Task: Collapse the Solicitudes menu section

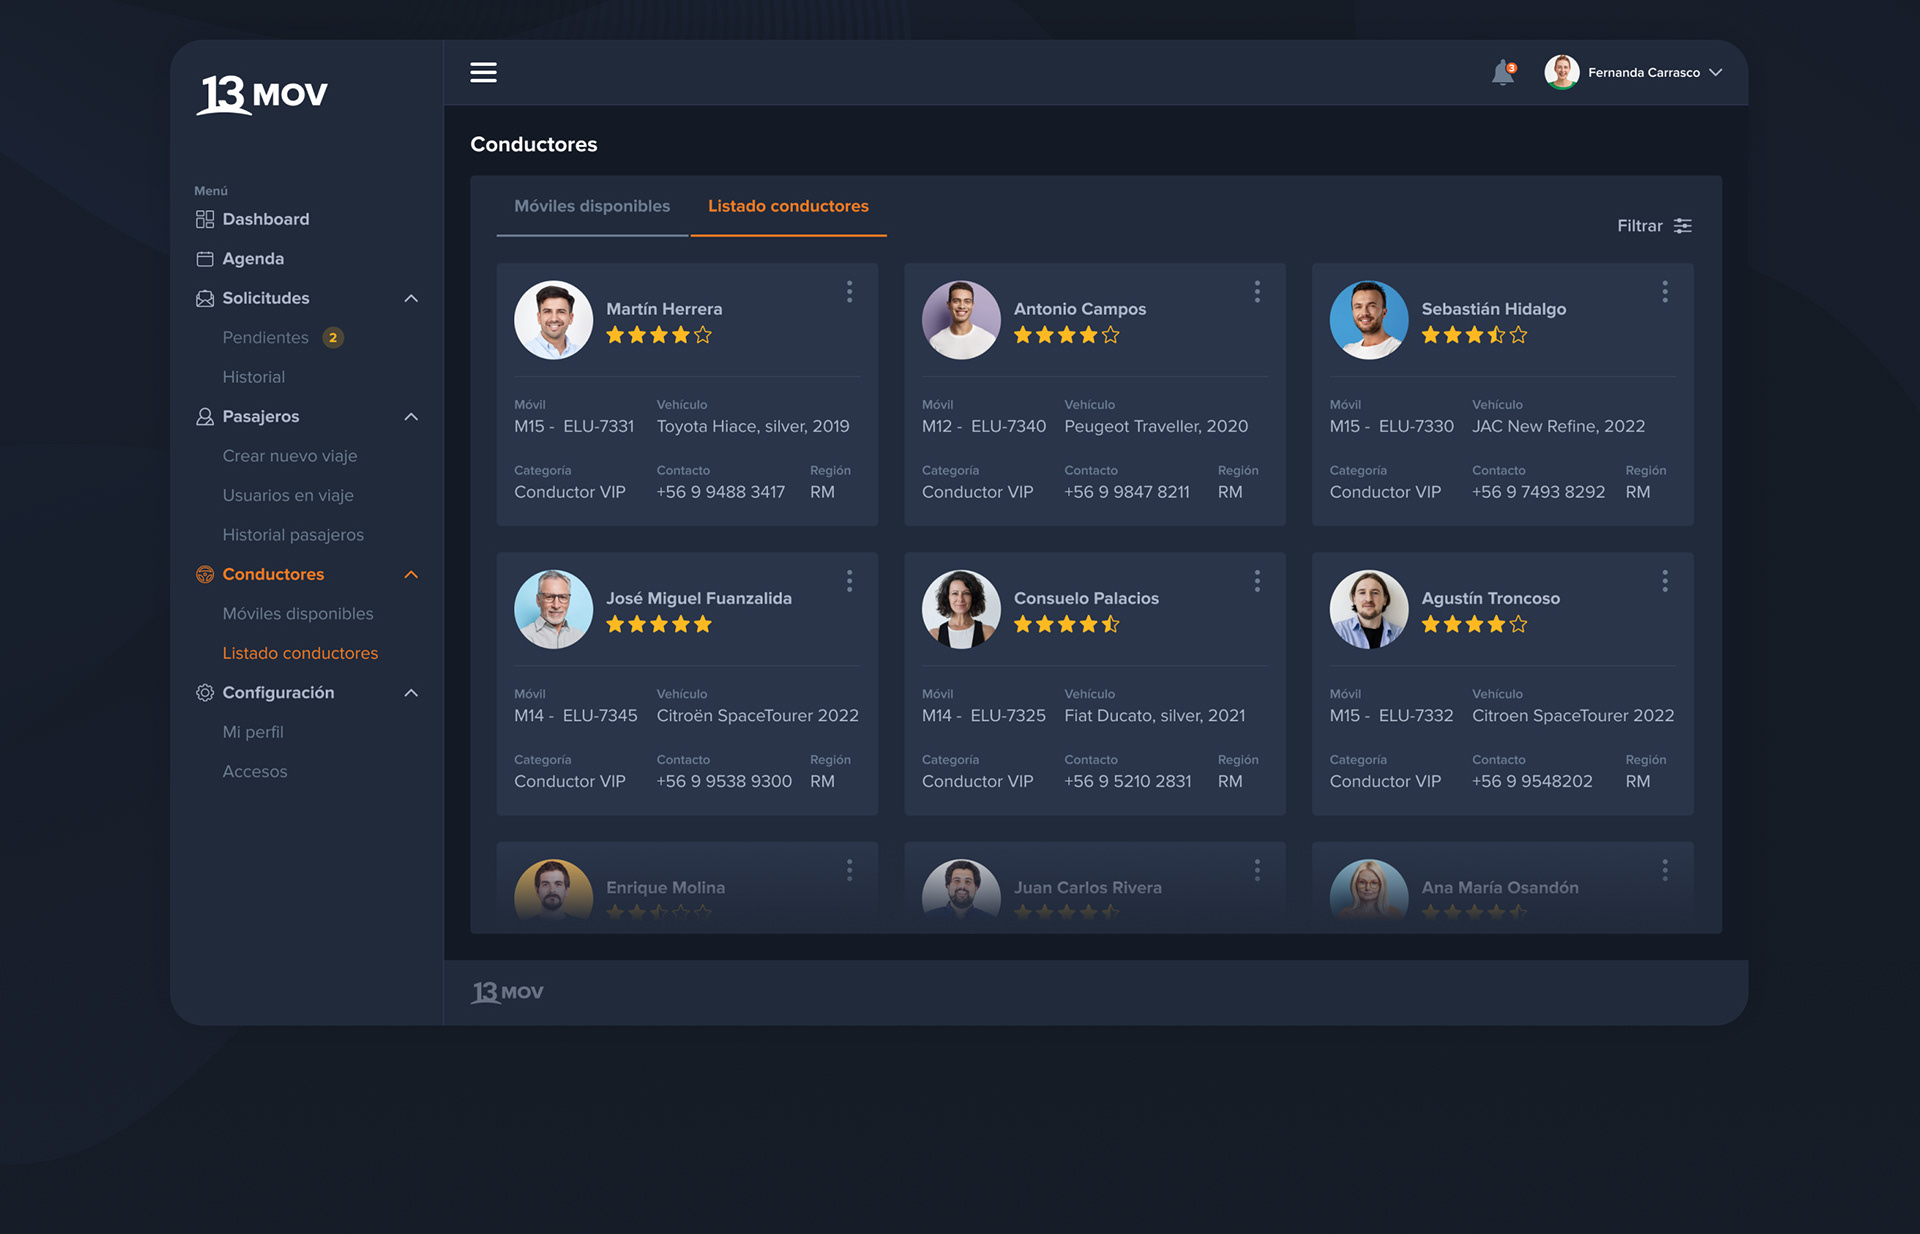Action: (411, 298)
